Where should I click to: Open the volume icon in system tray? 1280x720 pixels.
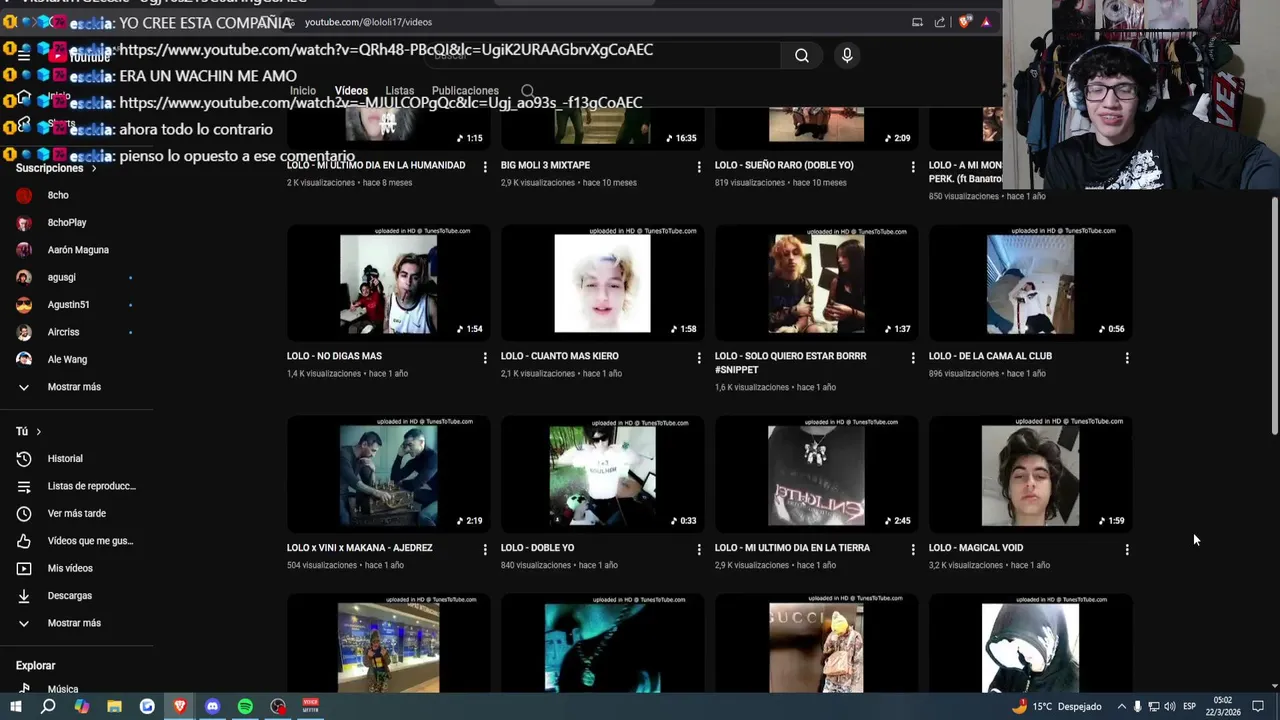1169,707
